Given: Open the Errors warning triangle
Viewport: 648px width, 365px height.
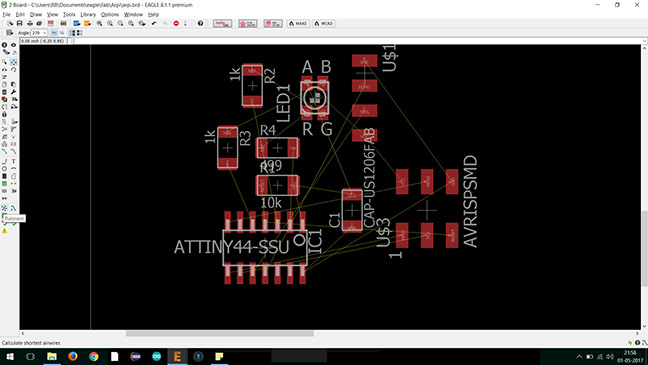Looking at the screenshot, I should click(x=5, y=231).
